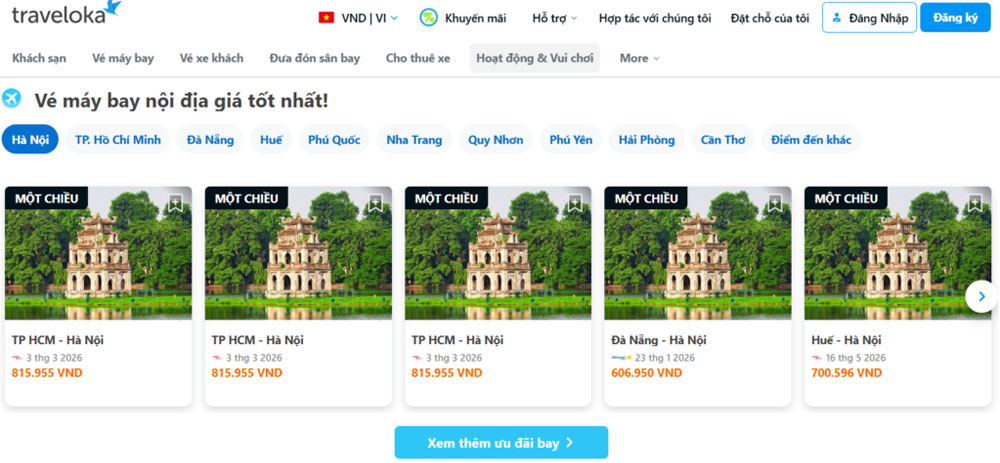Screen dimensions: 1000x463
Task: Open Hoạt động & Vui chơi section
Action: (x=534, y=58)
